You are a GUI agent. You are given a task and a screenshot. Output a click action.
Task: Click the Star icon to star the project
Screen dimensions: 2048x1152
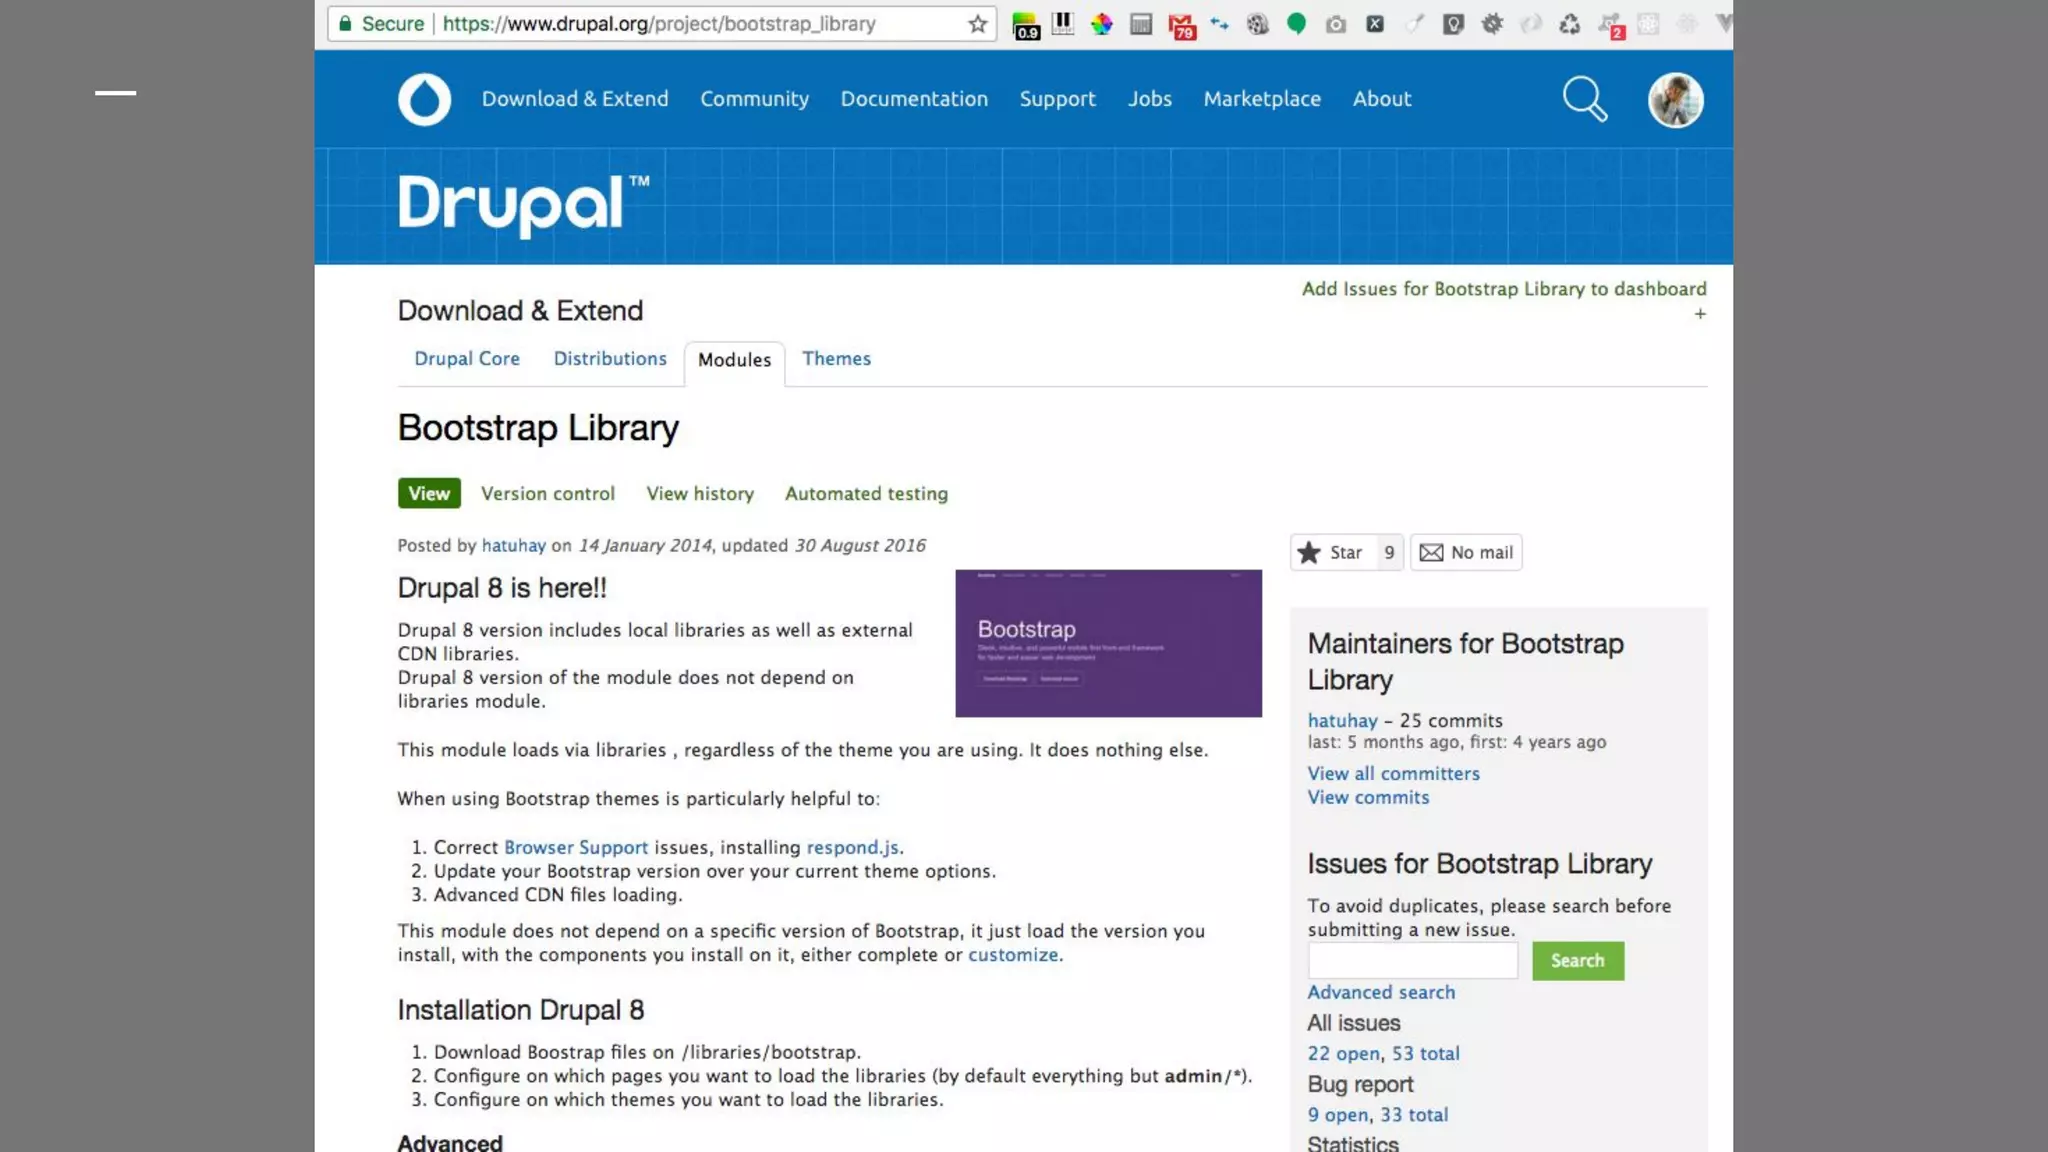[1309, 552]
